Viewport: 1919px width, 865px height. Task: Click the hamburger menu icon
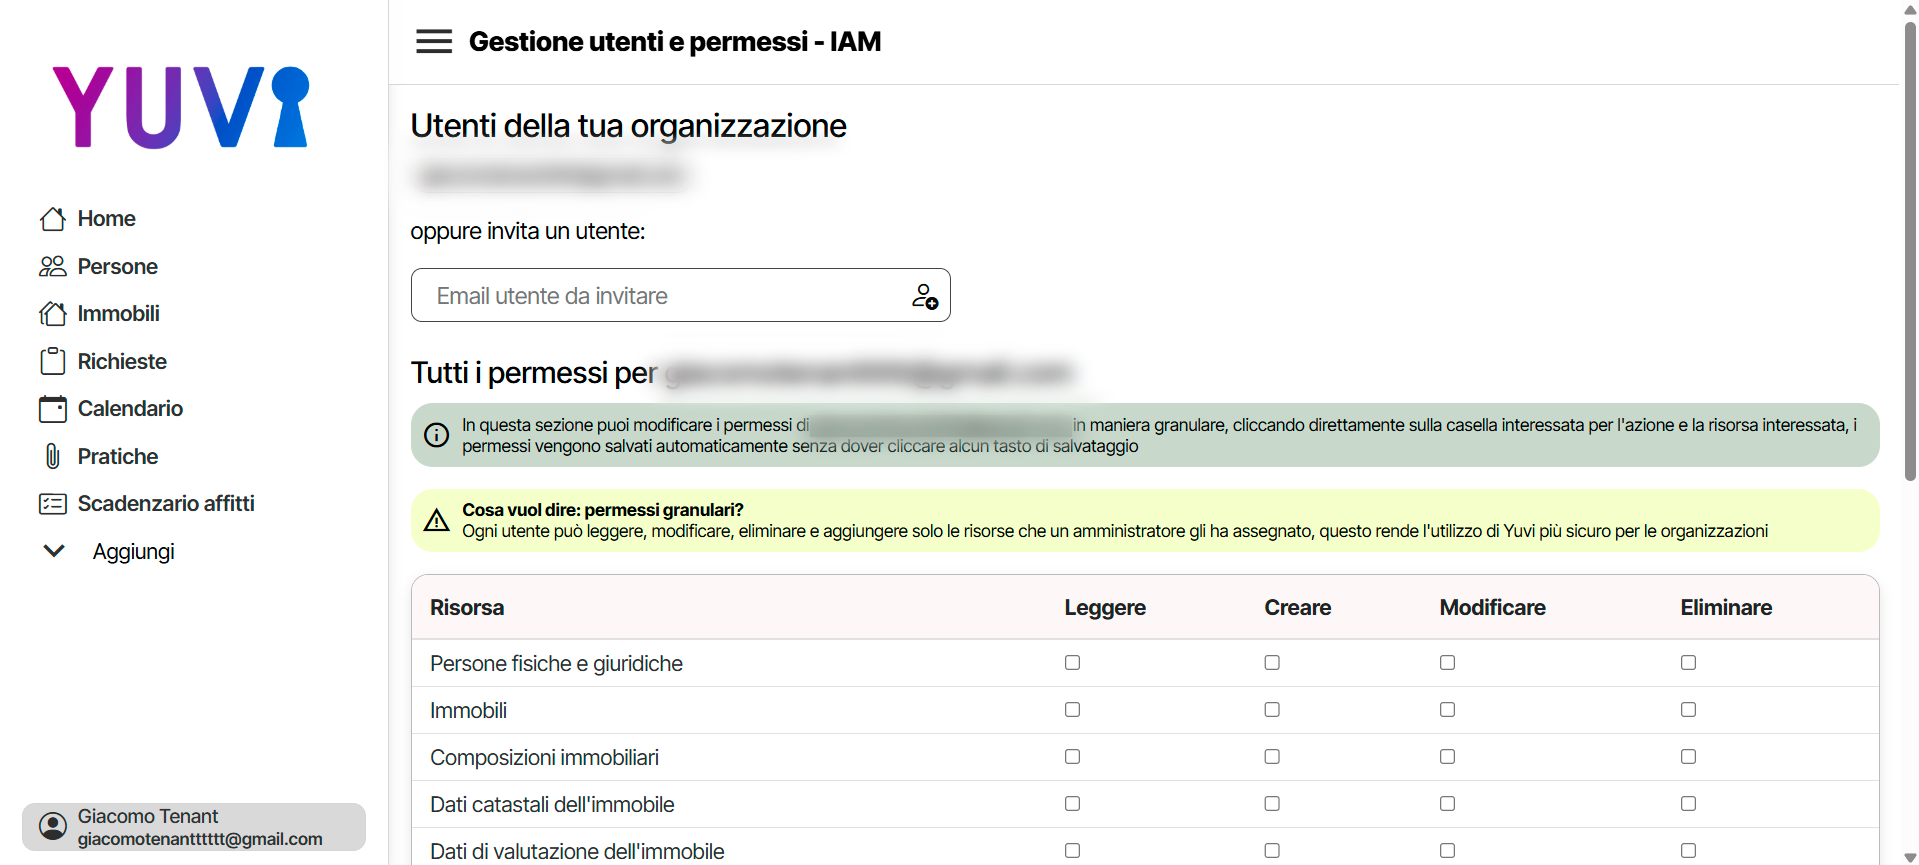point(434,41)
